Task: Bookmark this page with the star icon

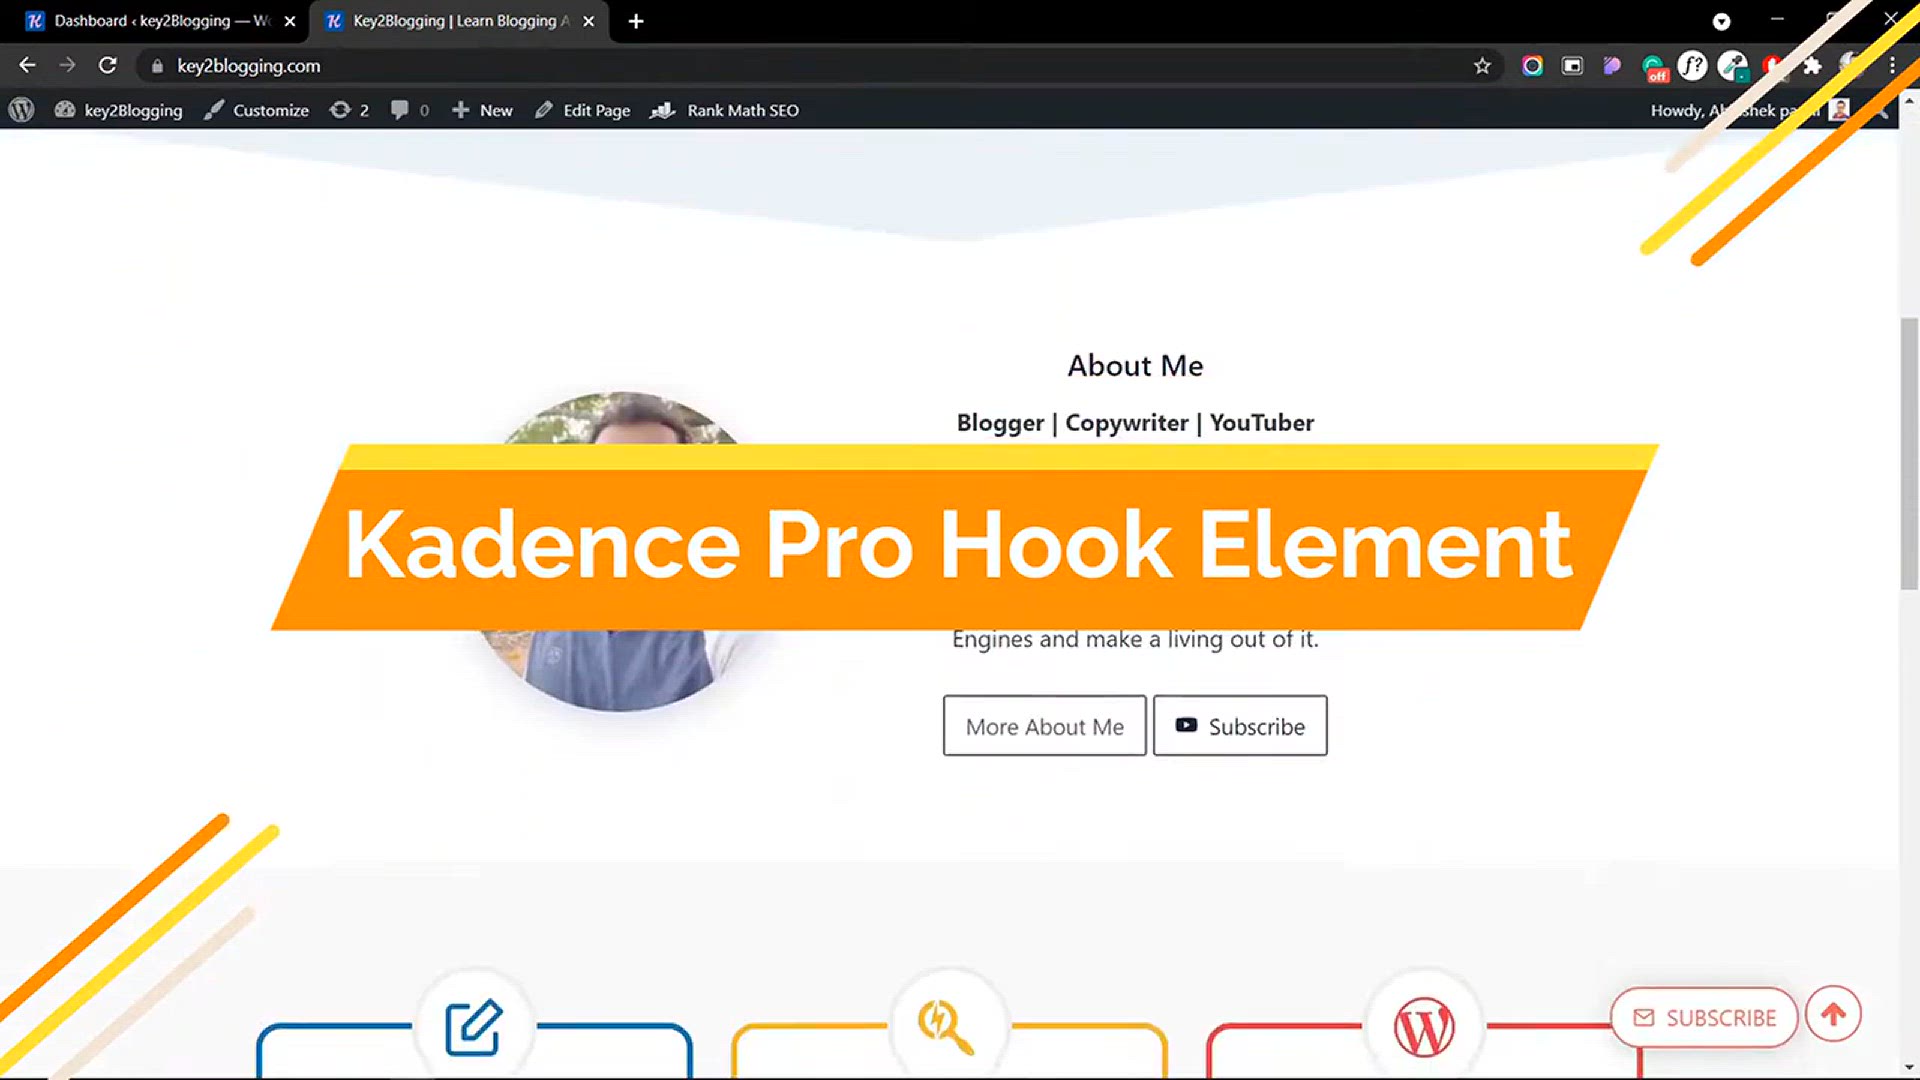Action: [1482, 66]
